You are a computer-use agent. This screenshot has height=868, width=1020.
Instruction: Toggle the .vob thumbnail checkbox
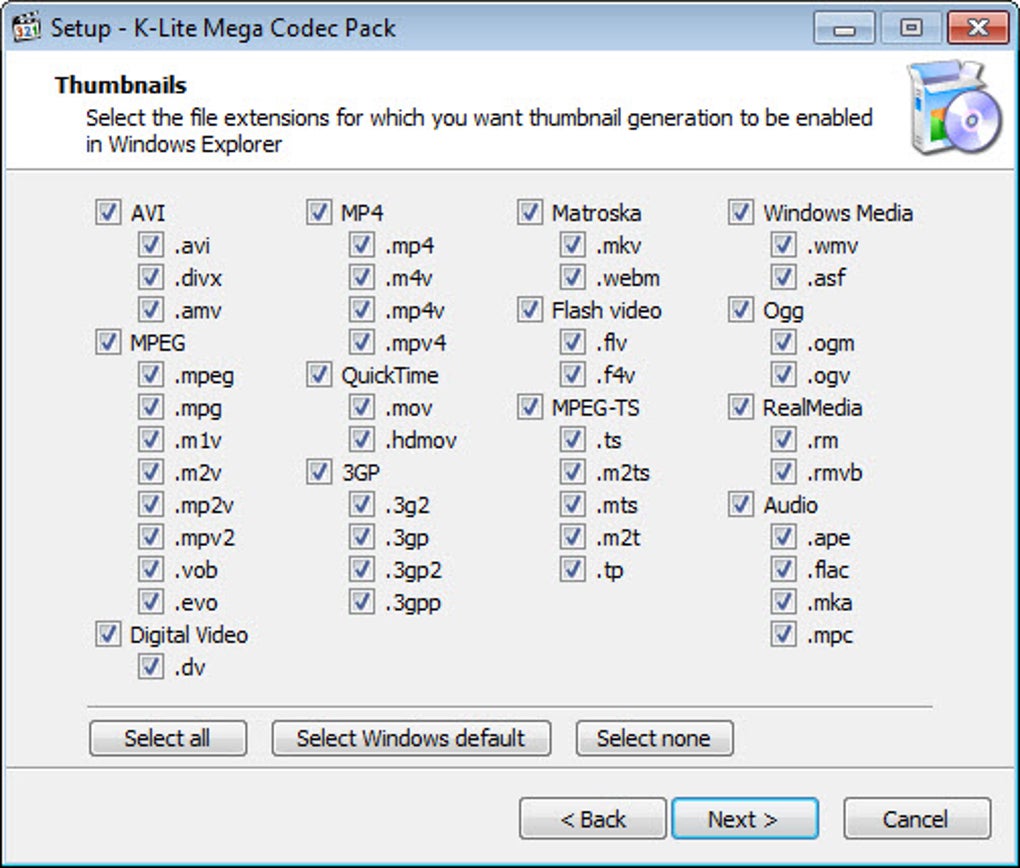(x=151, y=570)
